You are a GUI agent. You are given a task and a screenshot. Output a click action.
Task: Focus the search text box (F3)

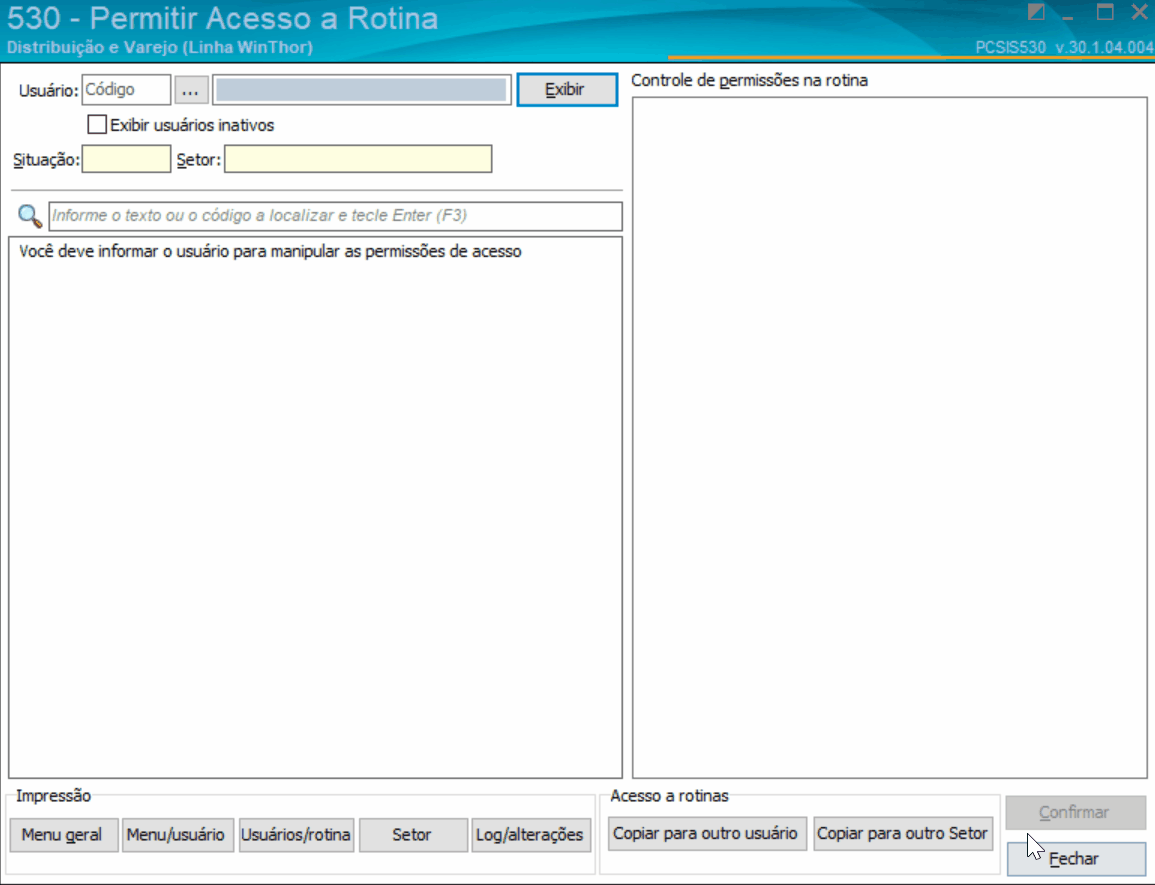click(x=335, y=216)
